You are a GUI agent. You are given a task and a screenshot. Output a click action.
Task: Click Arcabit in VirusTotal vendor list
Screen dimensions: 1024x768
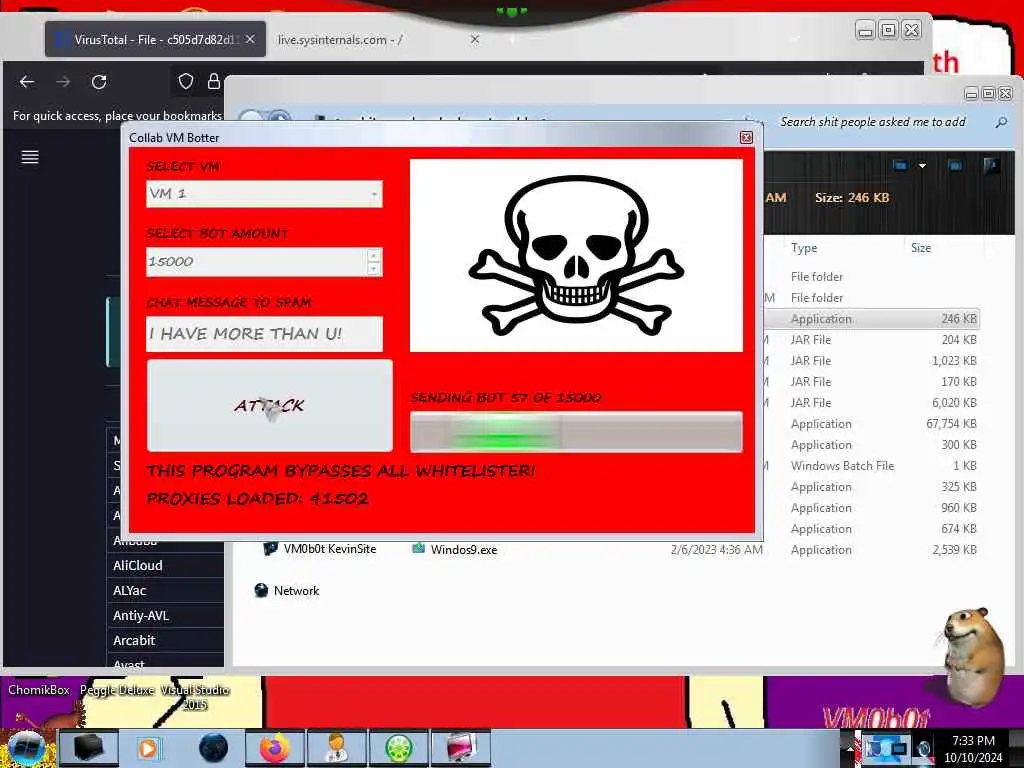[134, 640]
